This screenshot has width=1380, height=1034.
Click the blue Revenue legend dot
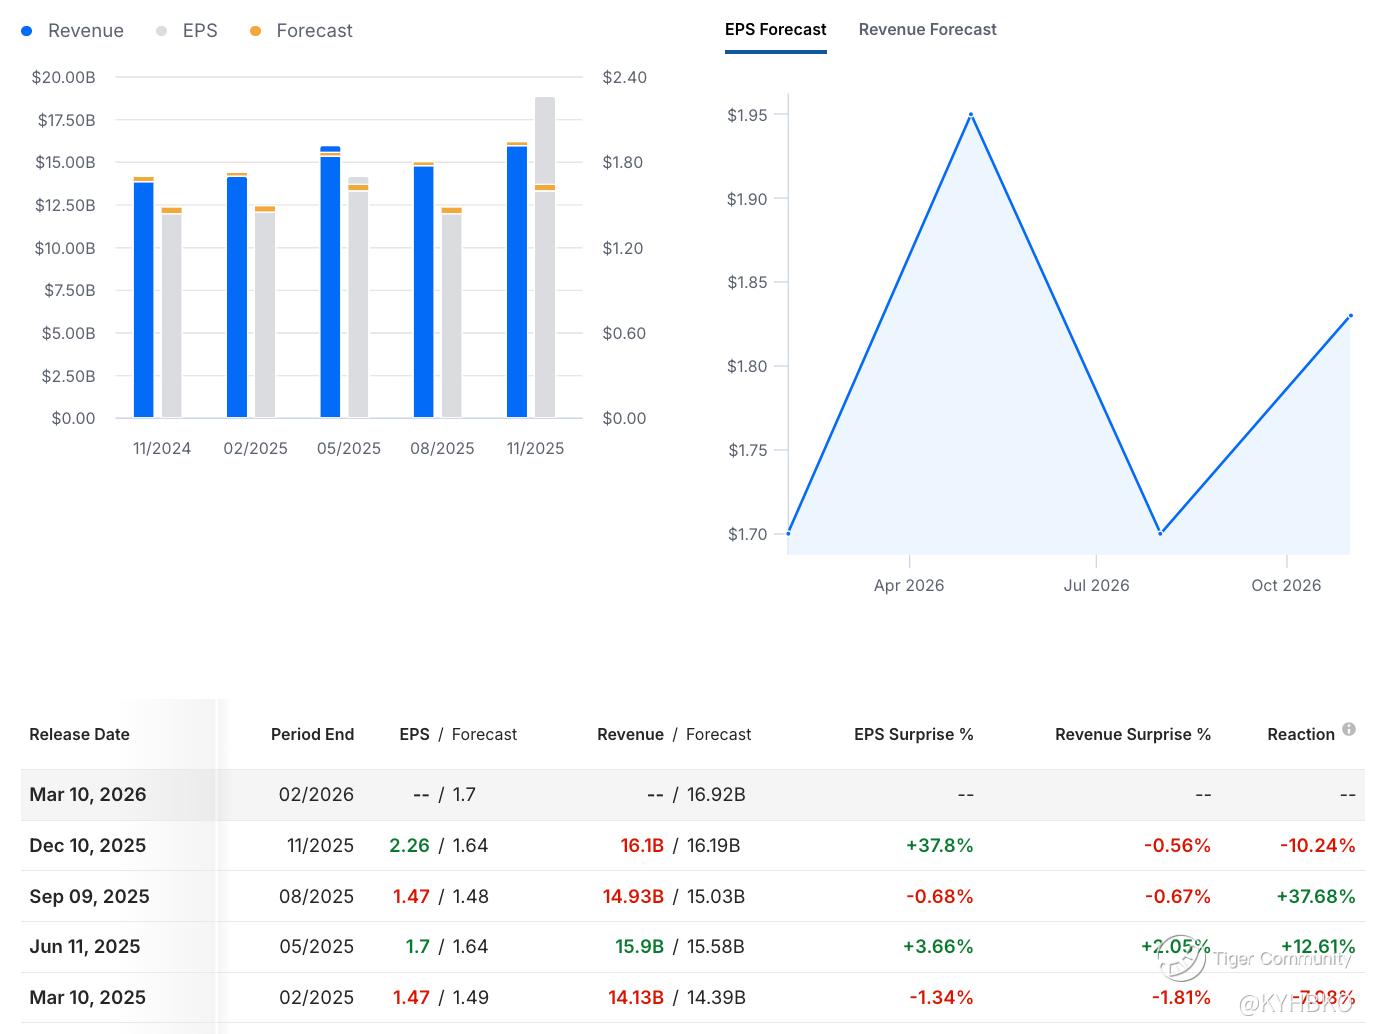27,31
